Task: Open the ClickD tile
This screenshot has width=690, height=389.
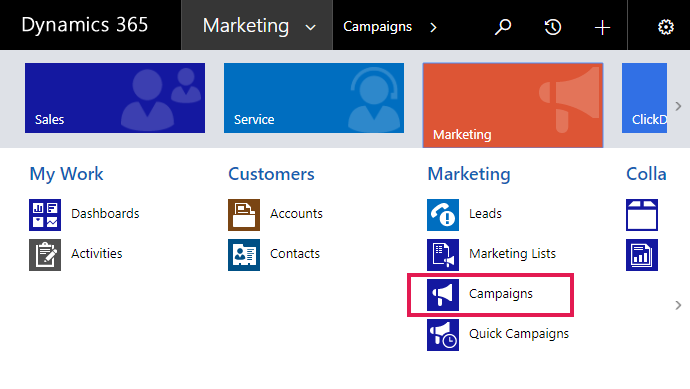Action: point(644,98)
